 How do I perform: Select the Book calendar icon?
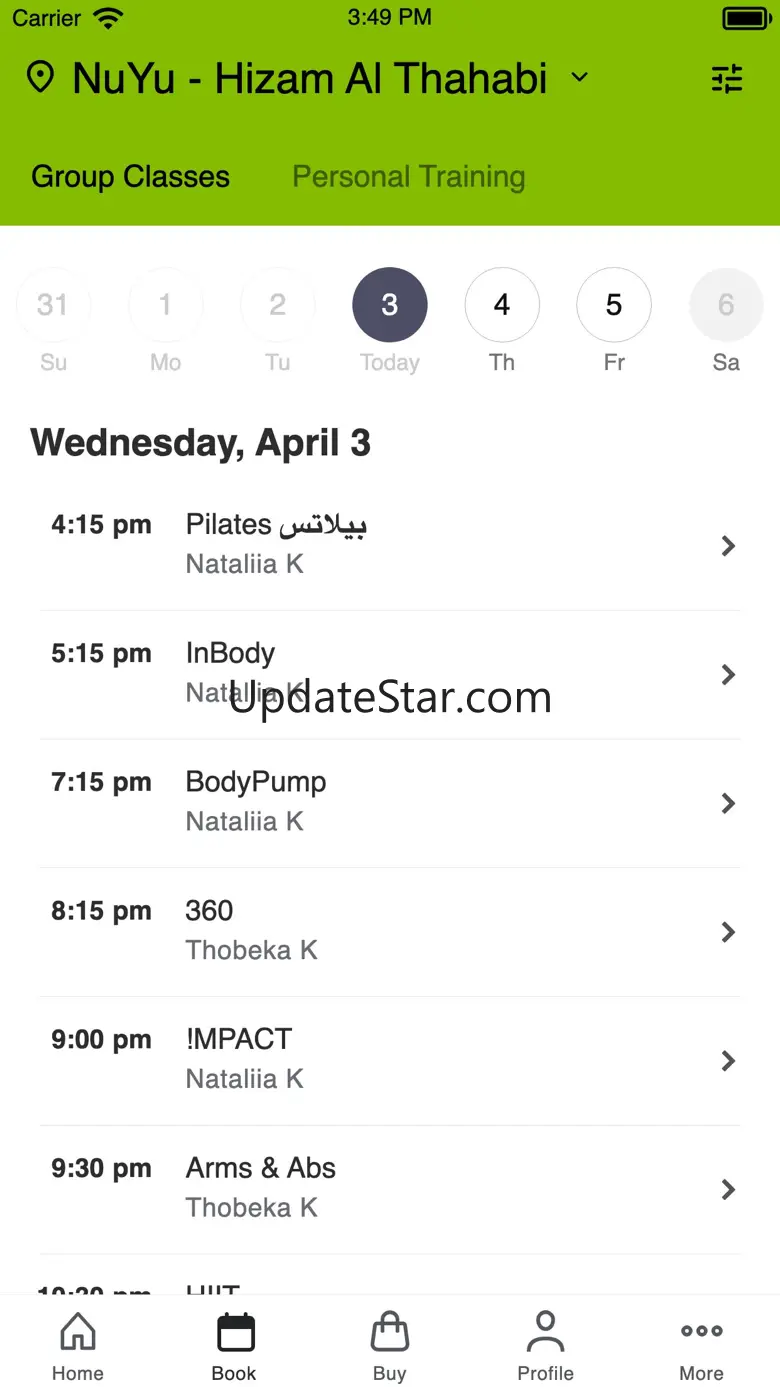pos(234,1332)
